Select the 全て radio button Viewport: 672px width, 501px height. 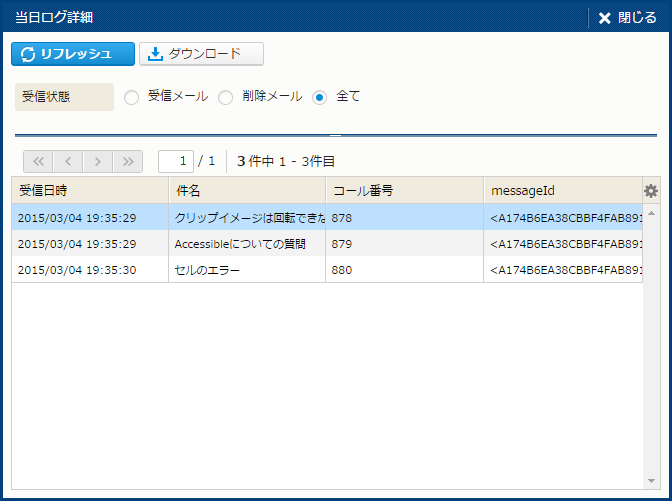pos(320,97)
